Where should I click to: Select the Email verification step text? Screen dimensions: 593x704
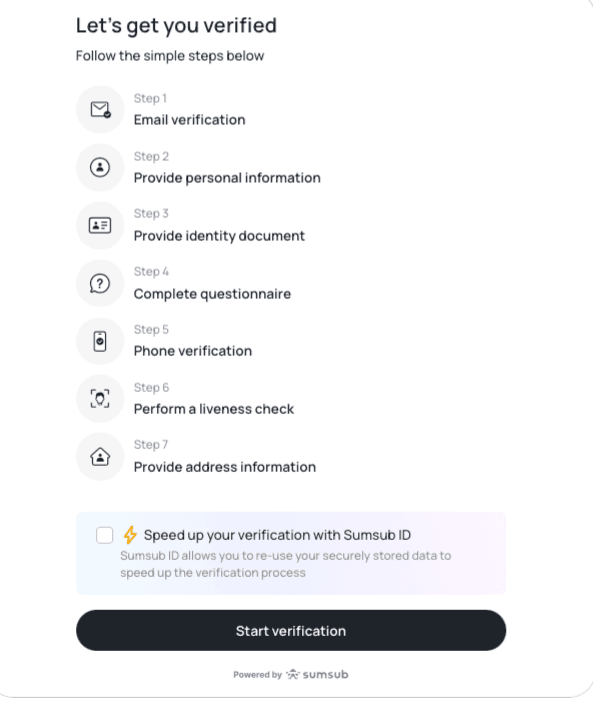[x=189, y=120]
